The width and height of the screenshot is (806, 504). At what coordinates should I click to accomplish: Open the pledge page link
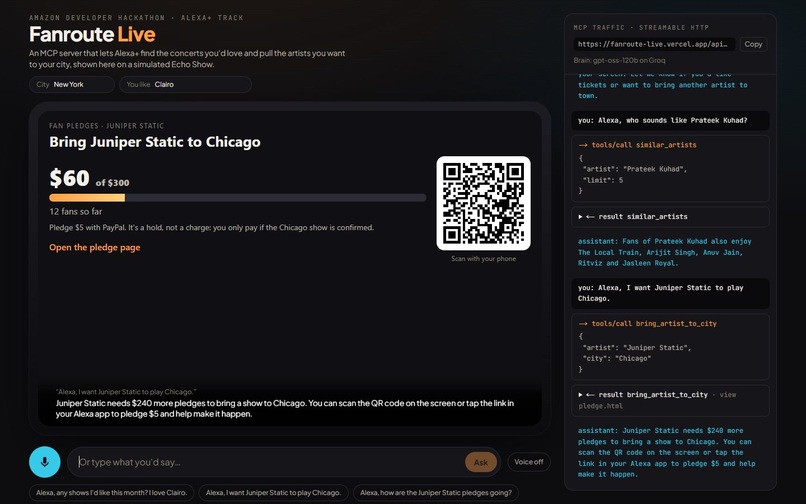[x=95, y=247]
